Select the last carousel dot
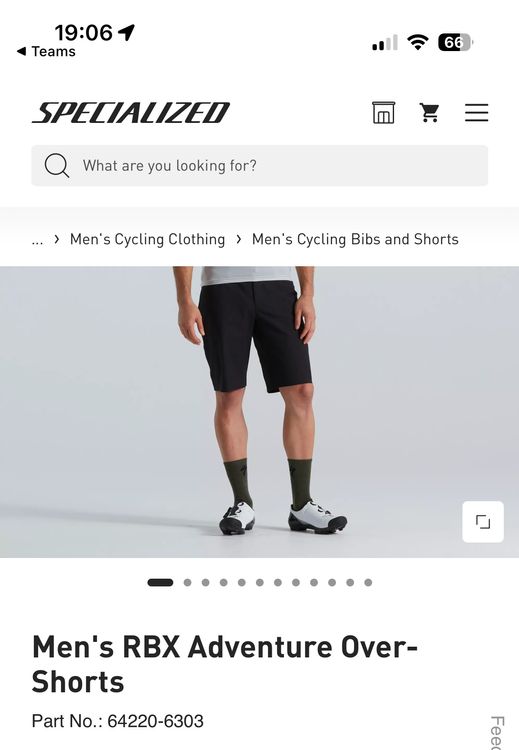The image size is (519, 750). click(x=368, y=582)
